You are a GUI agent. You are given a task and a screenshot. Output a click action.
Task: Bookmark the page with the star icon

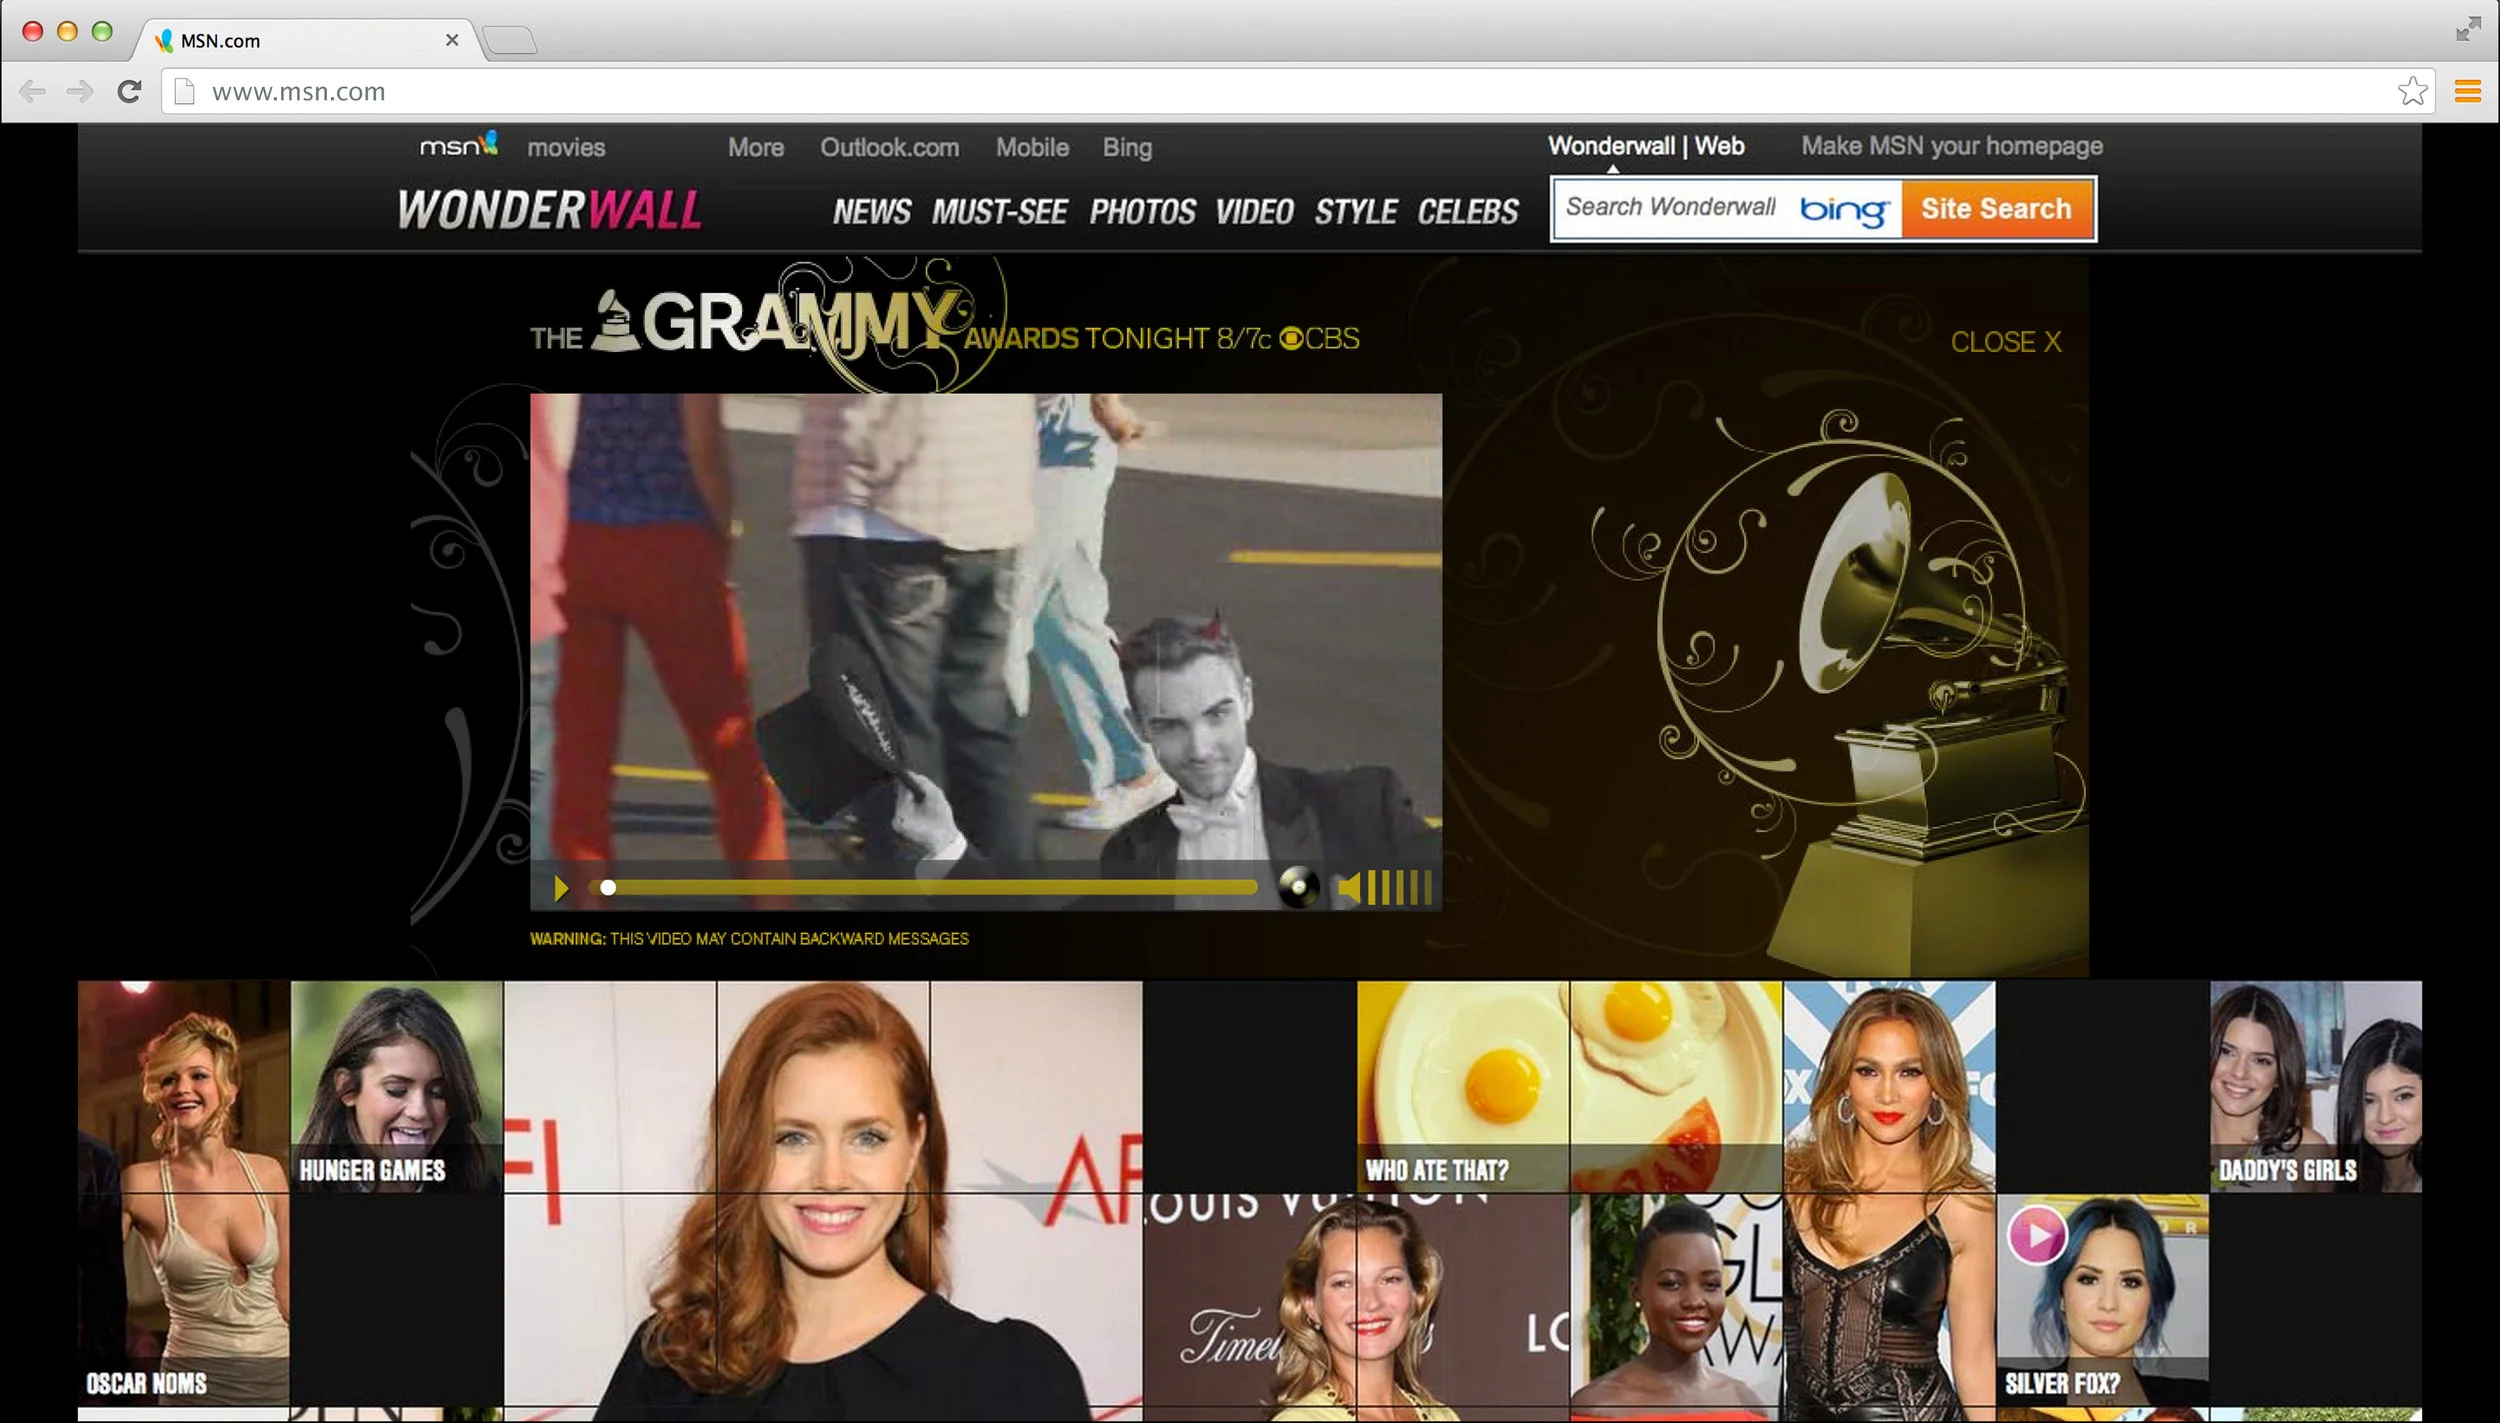point(2412,92)
